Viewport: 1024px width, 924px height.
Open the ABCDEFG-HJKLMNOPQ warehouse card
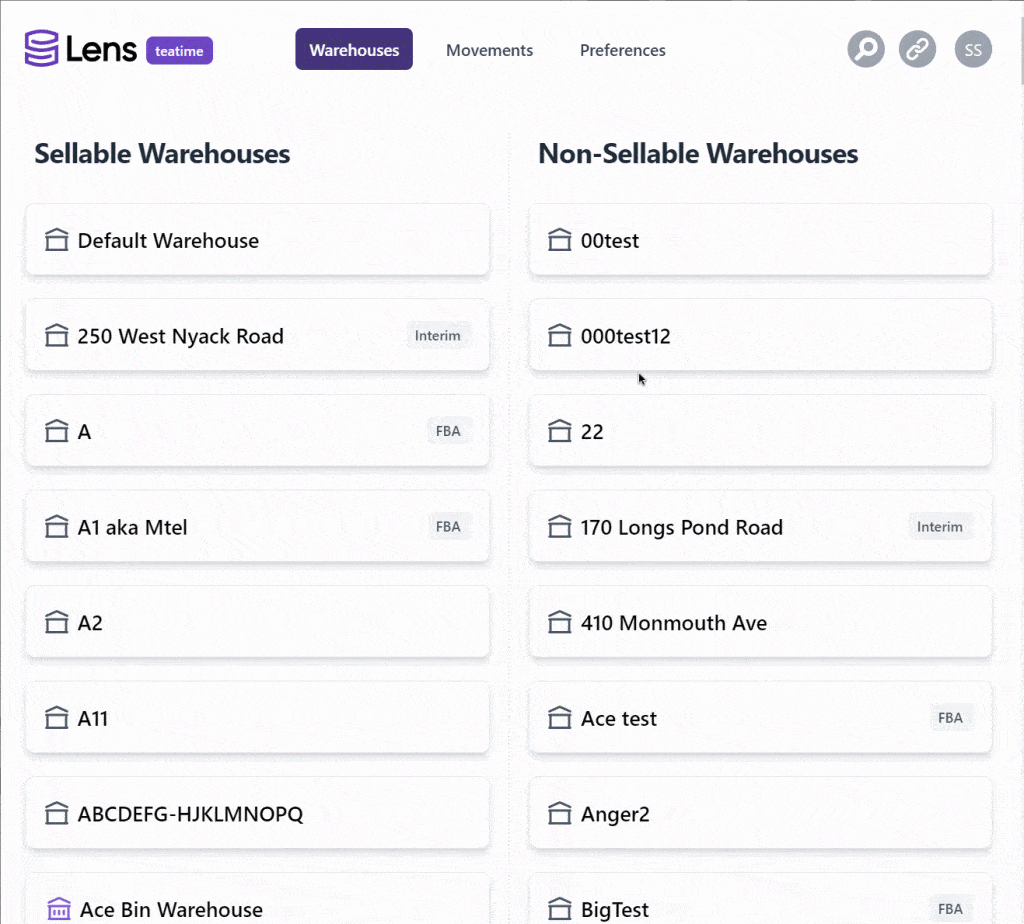(x=257, y=814)
